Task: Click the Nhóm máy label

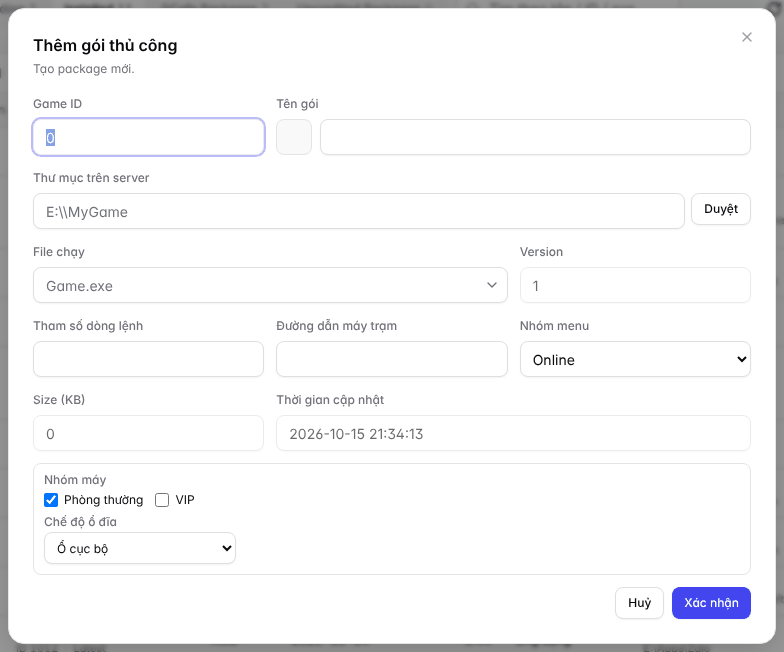Action: (75, 480)
